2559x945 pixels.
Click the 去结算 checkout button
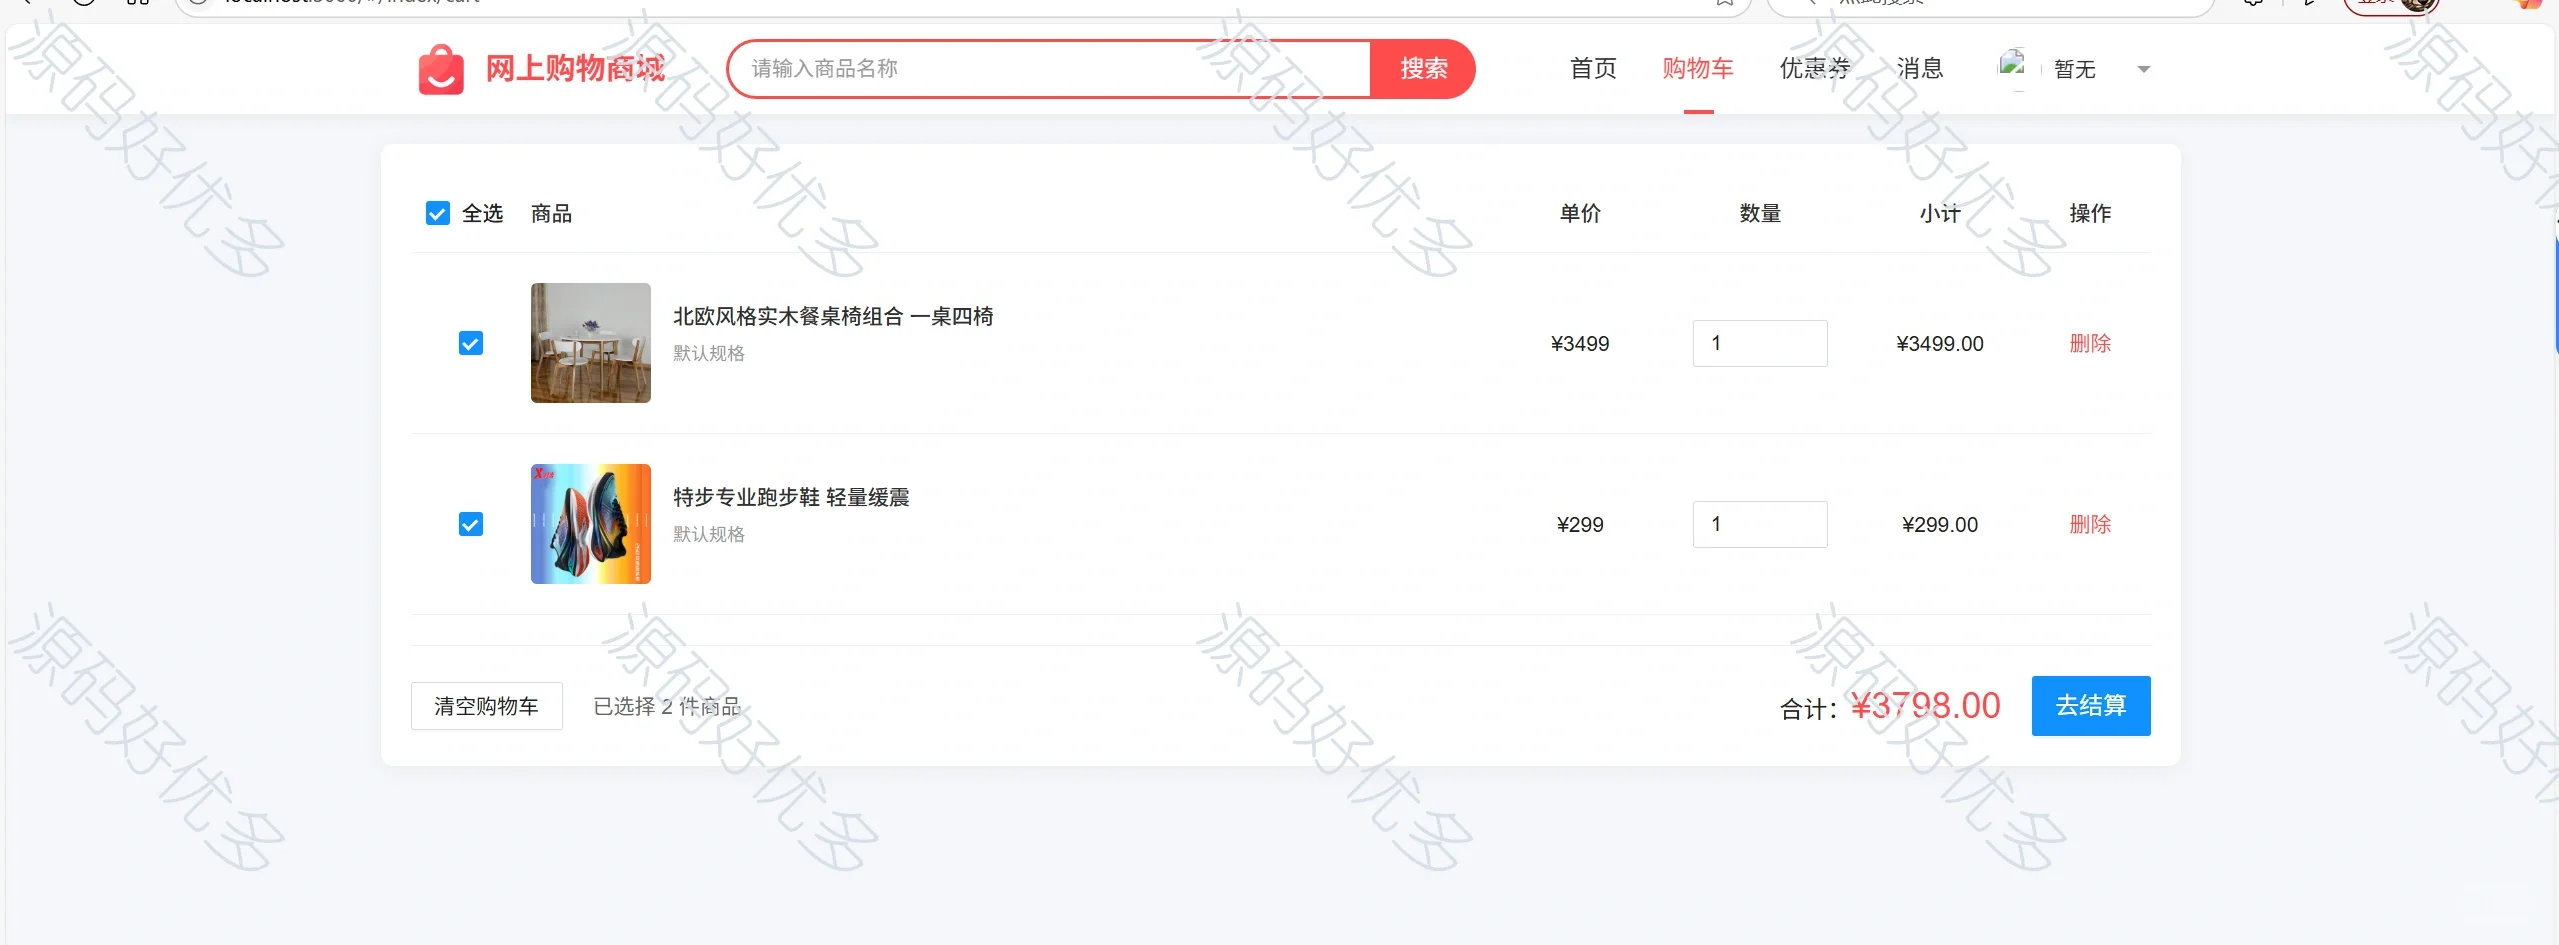pos(2091,706)
